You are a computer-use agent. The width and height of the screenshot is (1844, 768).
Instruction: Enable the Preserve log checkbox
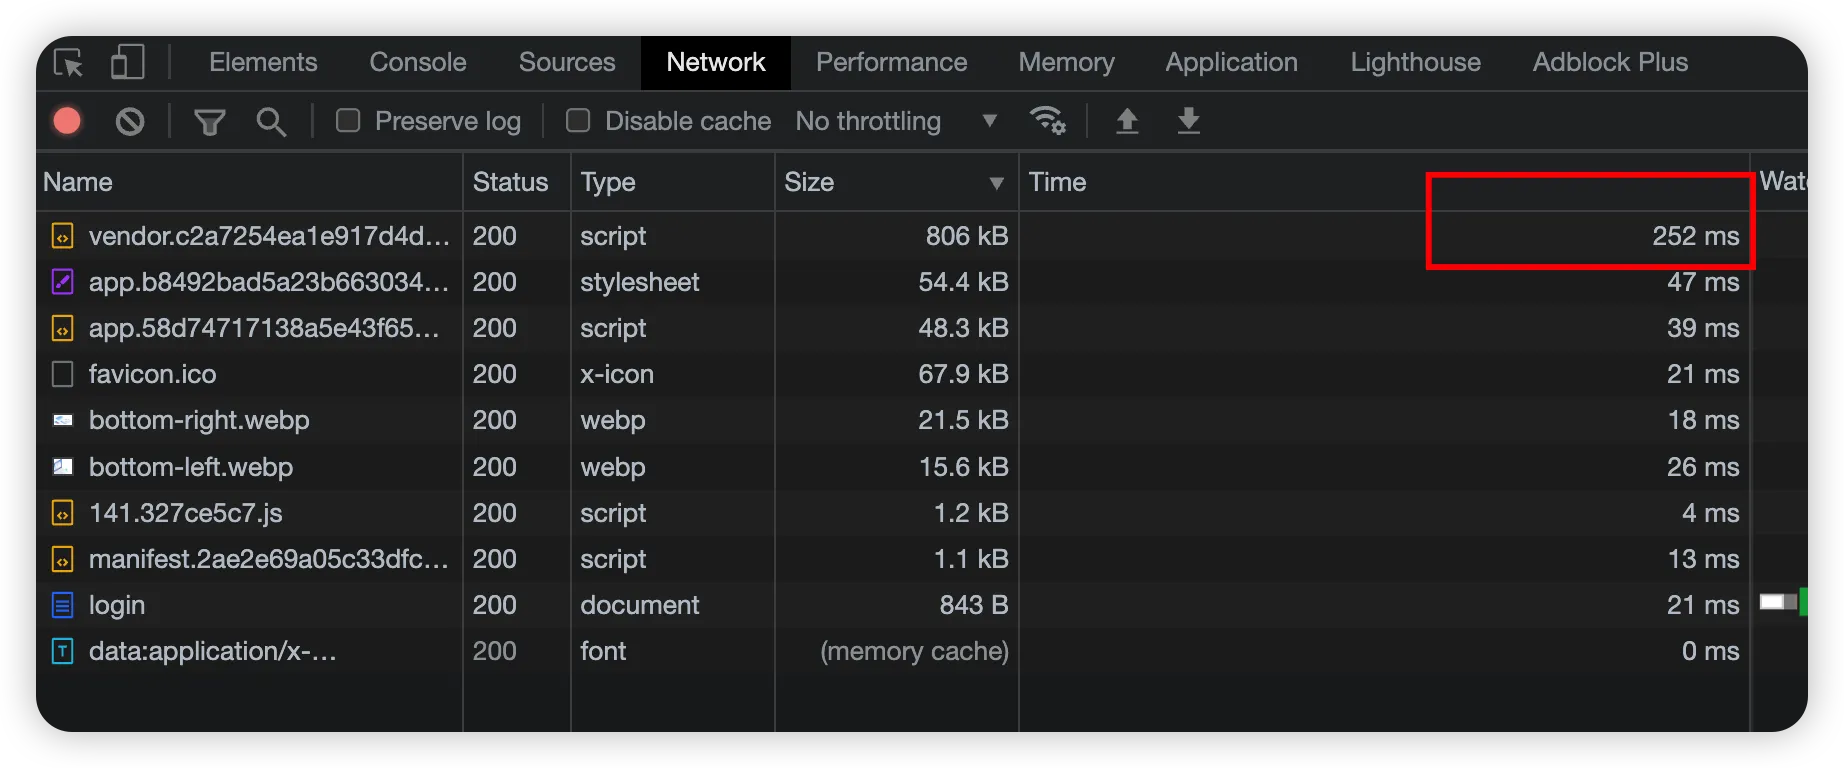(348, 121)
